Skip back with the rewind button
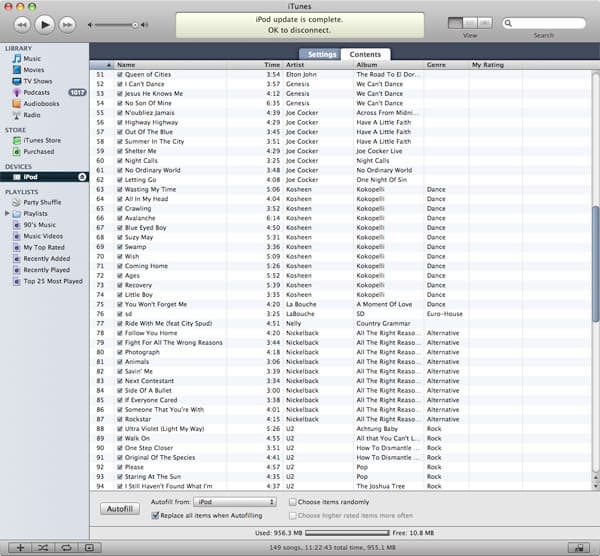Screen dimensions: 600x556 tap(22, 25)
